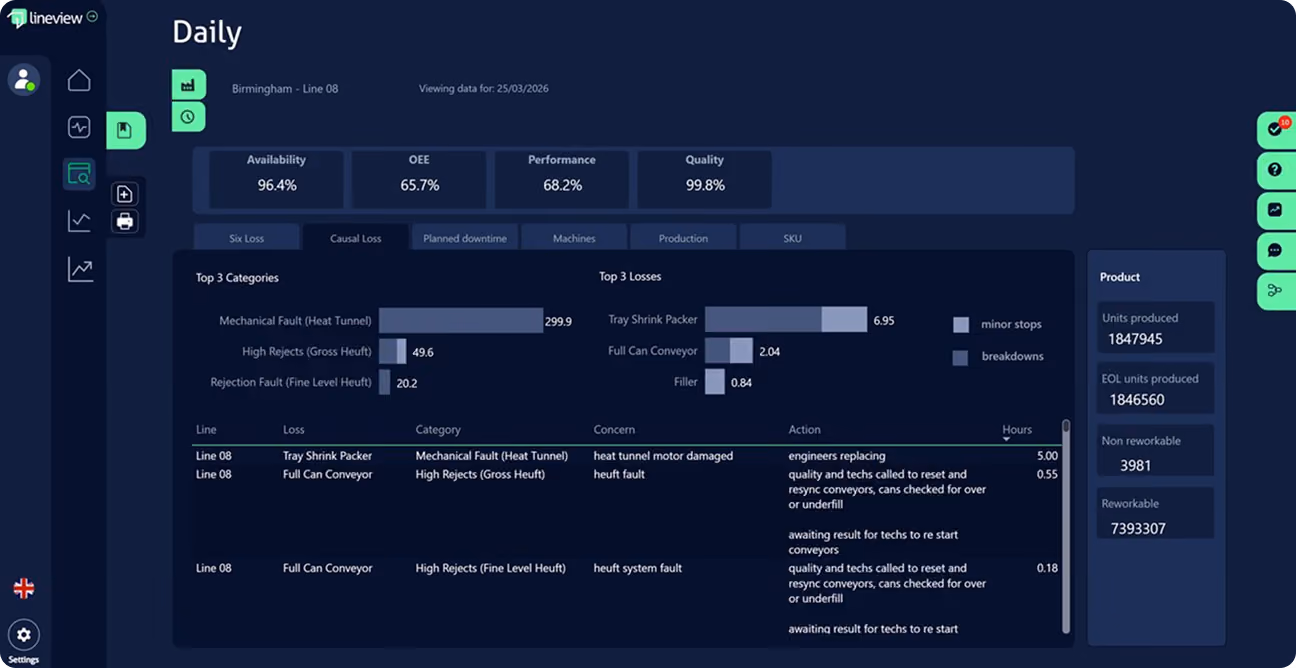
Task: Open the line chart analytics icon
Action: coord(79,221)
